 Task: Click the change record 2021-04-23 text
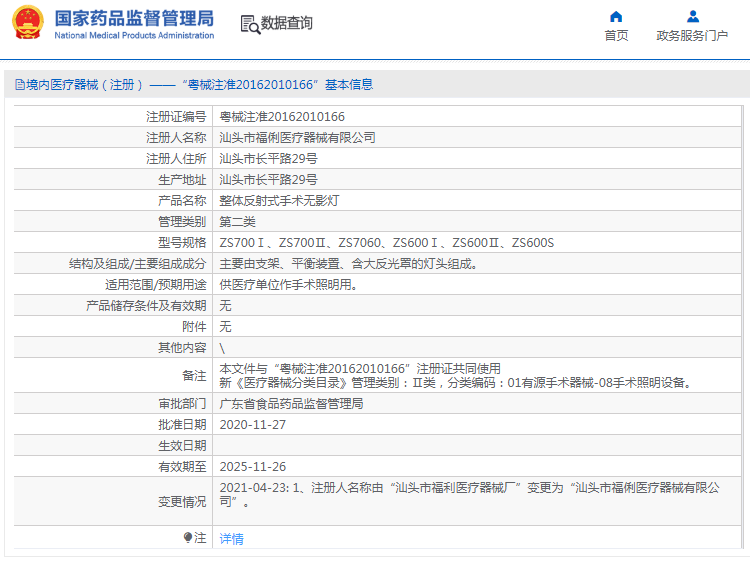coord(469,495)
